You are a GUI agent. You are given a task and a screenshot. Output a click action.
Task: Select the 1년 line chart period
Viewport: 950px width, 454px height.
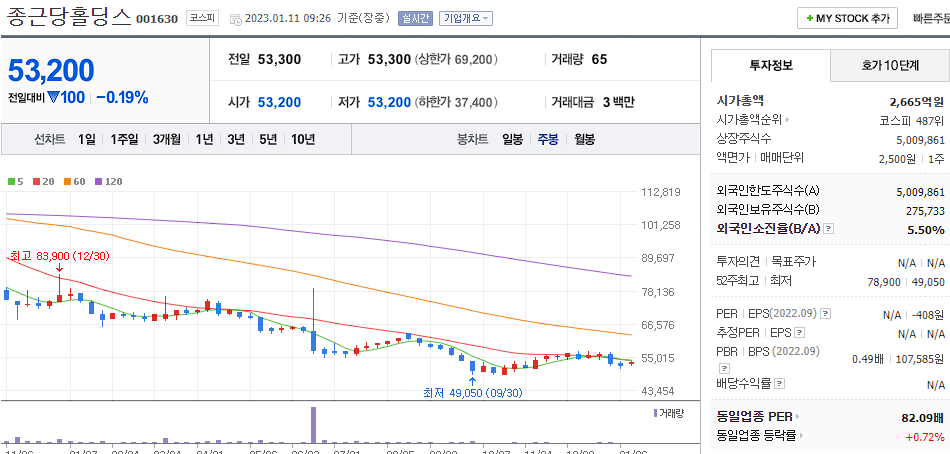click(204, 139)
